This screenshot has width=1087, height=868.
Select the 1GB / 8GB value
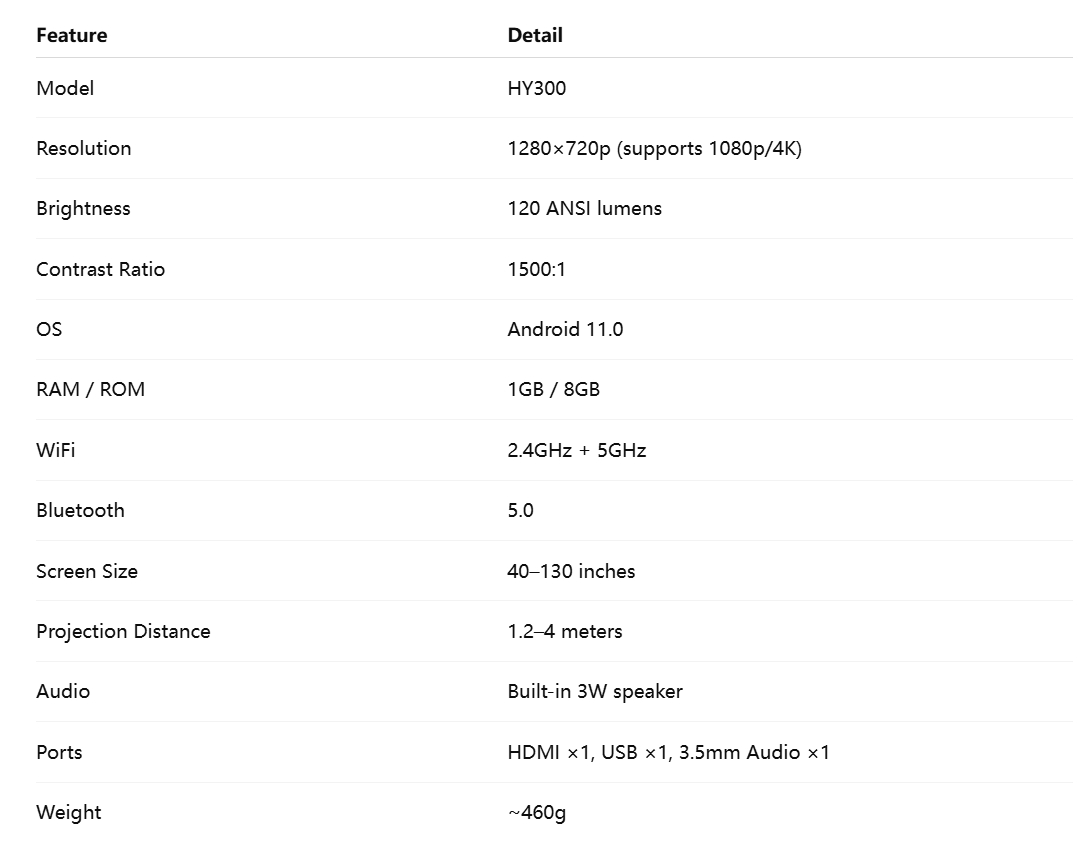pos(553,389)
